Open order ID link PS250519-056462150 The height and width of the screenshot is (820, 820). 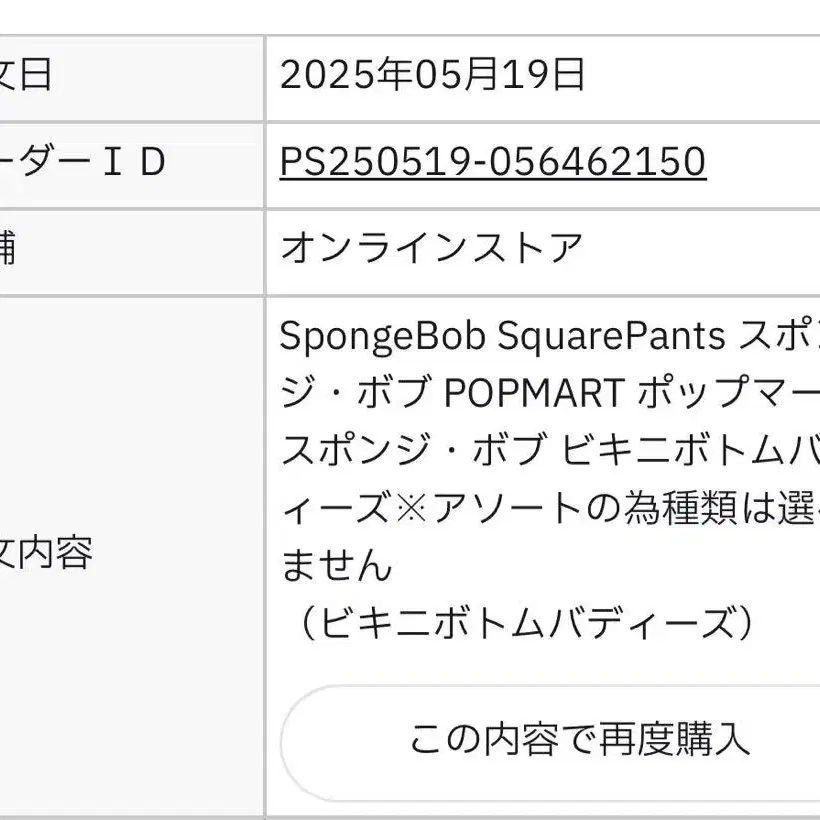pos(493,162)
